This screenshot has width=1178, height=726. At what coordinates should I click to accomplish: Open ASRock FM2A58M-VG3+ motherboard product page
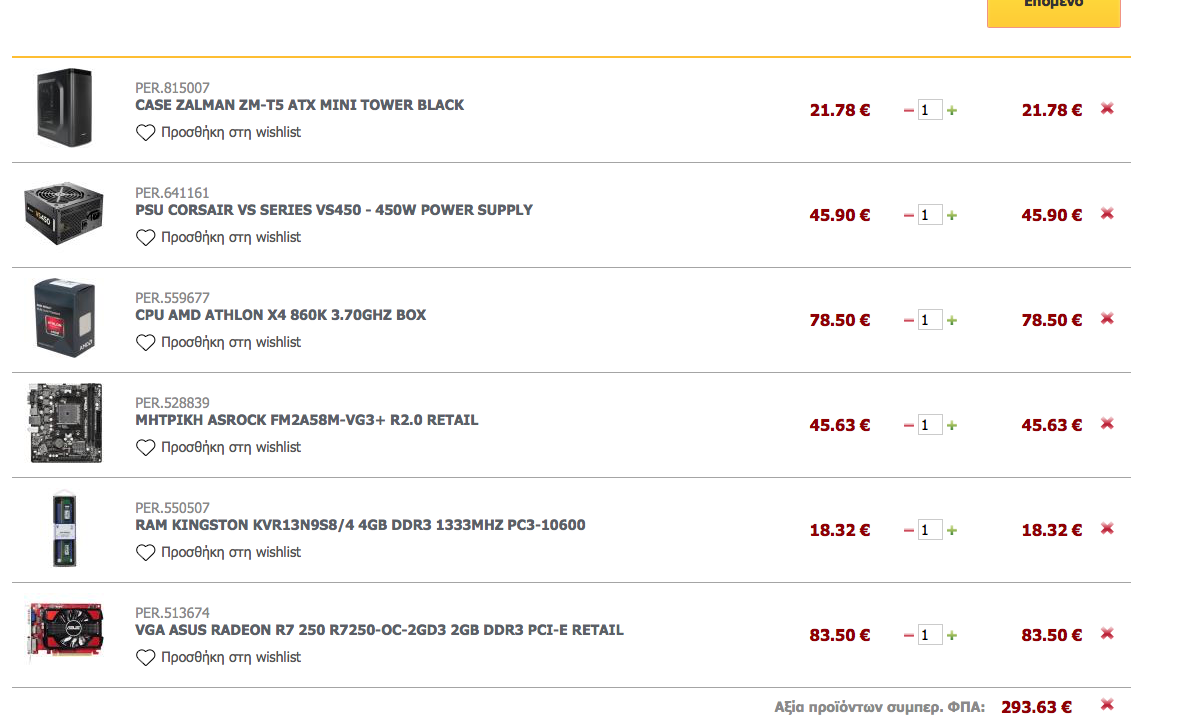(307, 420)
